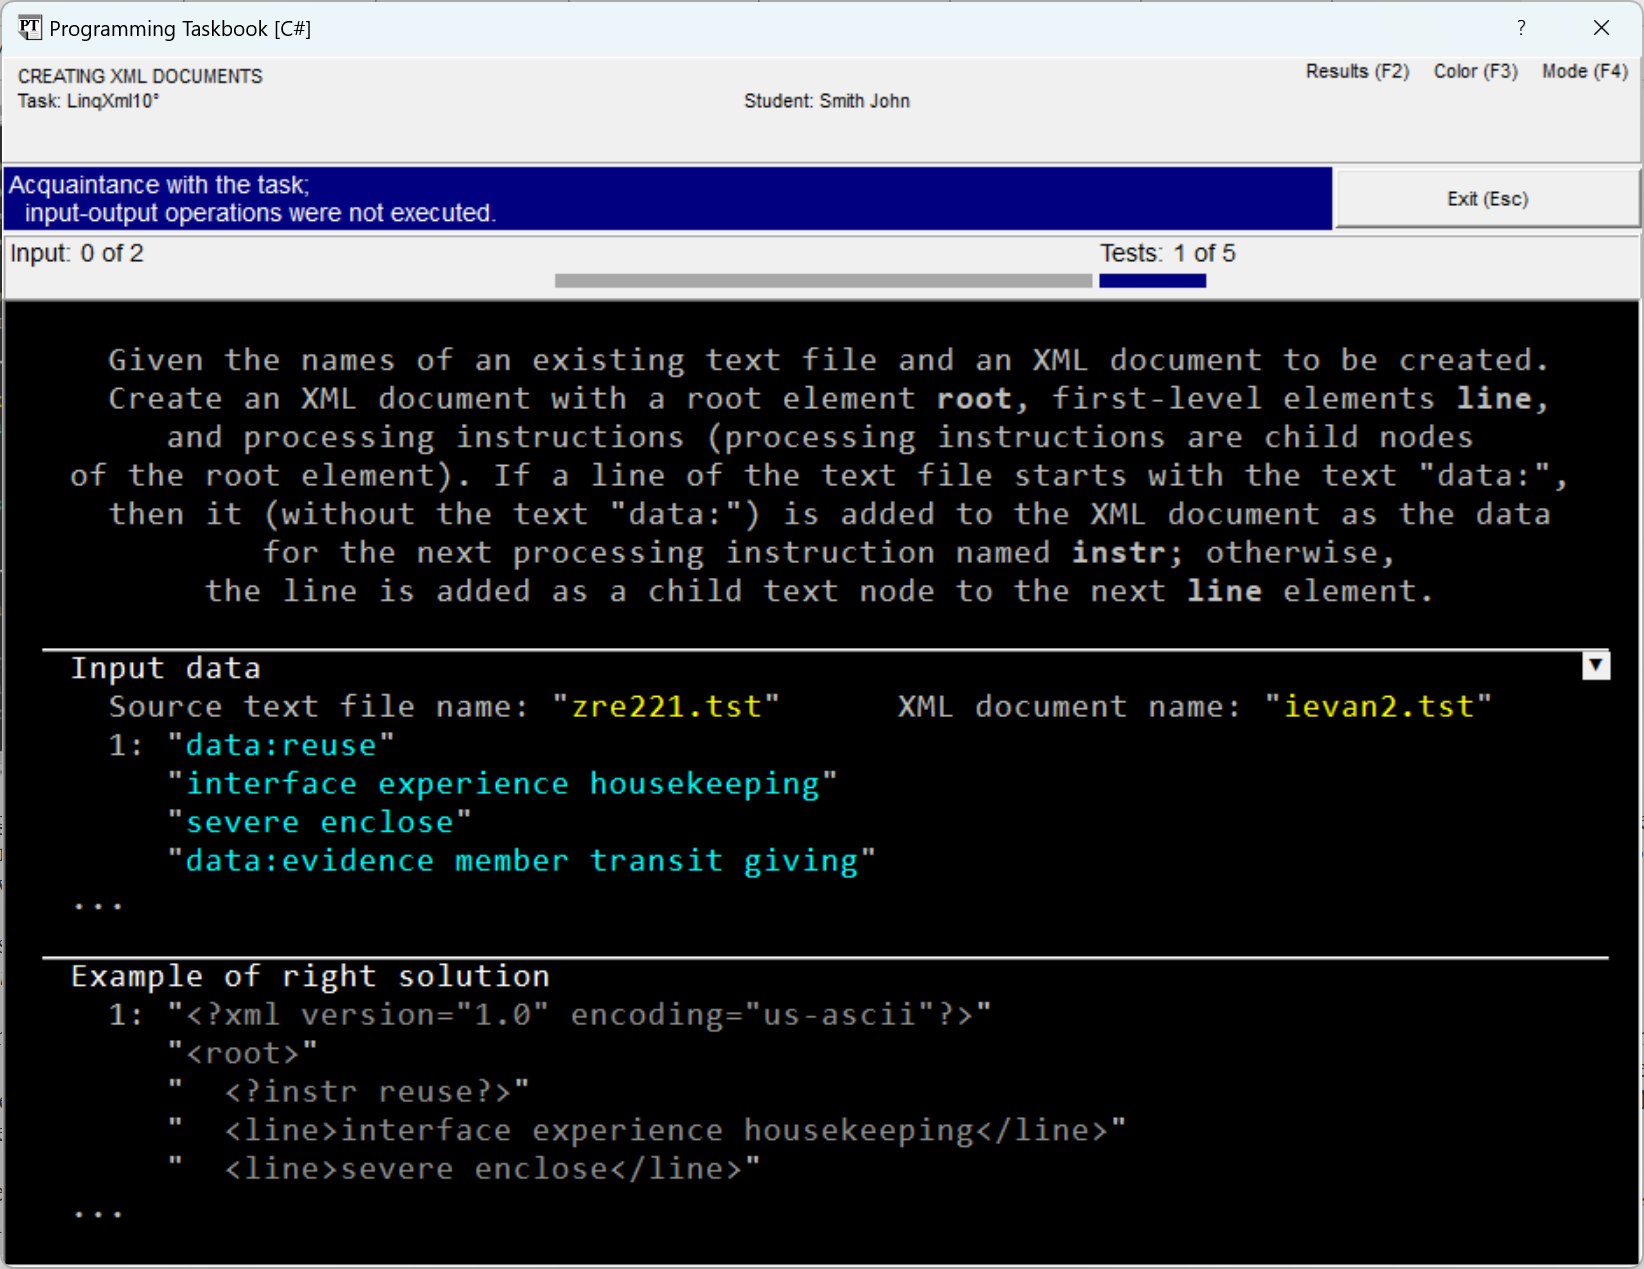
Task: Click the blue tests progress bar segment
Action: [1152, 281]
